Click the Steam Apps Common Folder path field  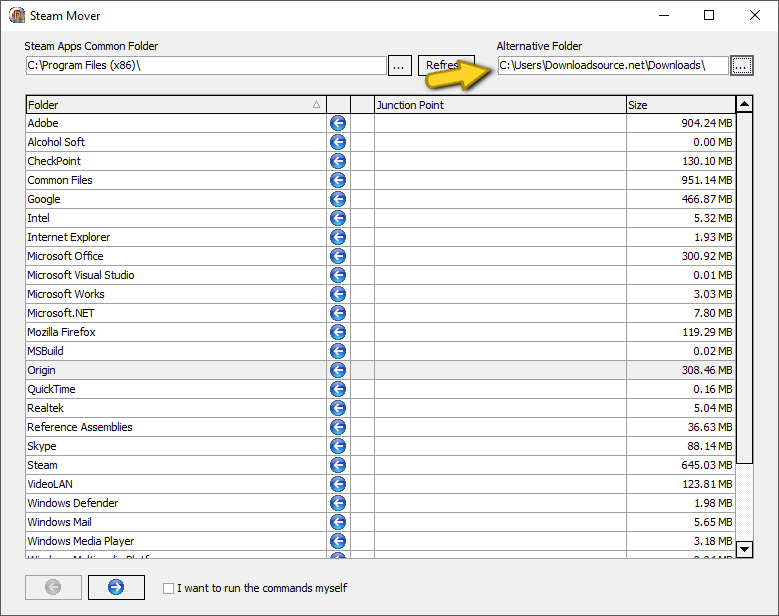206,65
